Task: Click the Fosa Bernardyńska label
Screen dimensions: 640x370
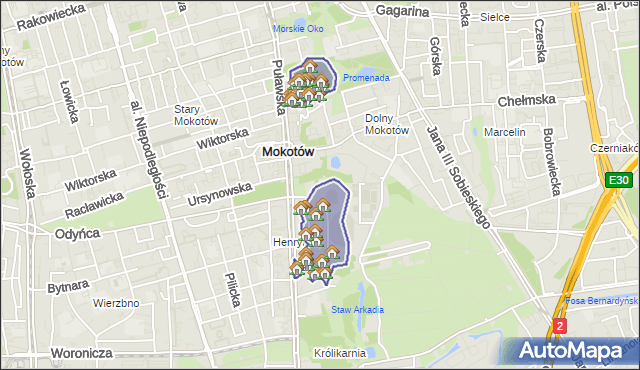Action: click(x=602, y=301)
